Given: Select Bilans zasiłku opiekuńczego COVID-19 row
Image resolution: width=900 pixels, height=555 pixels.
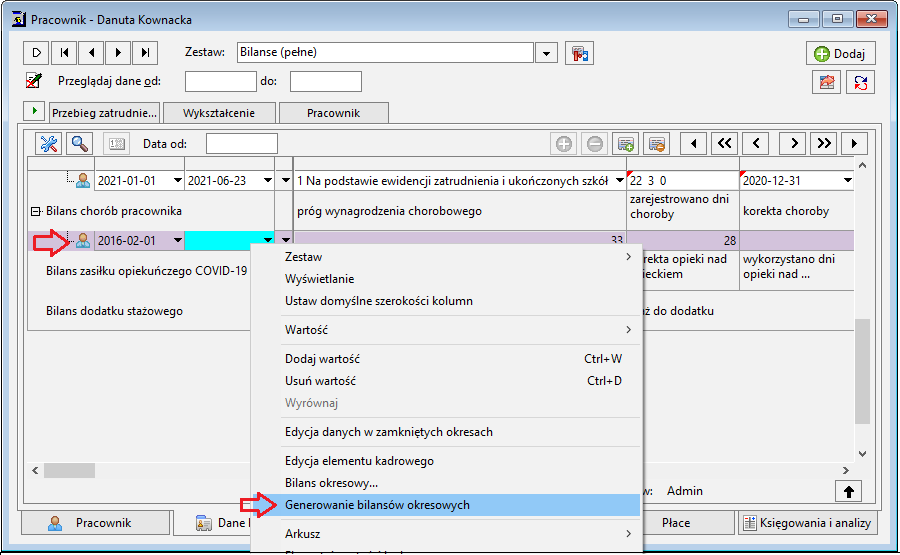Looking at the screenshot, I should tap(146, 271).
